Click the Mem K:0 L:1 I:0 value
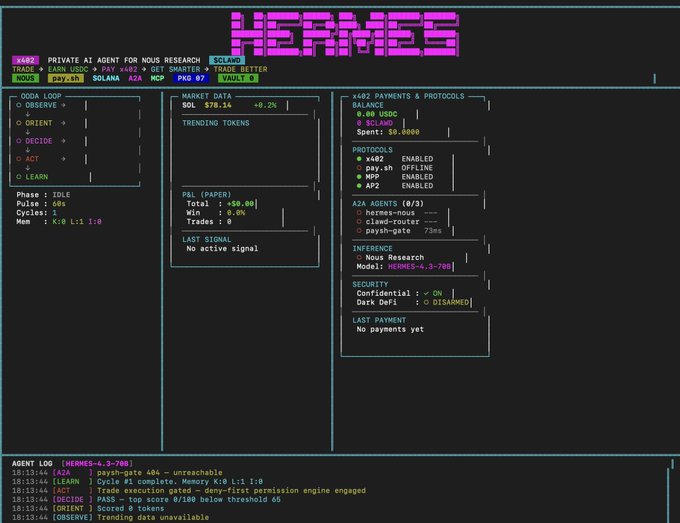 click(x=77, y=222)
